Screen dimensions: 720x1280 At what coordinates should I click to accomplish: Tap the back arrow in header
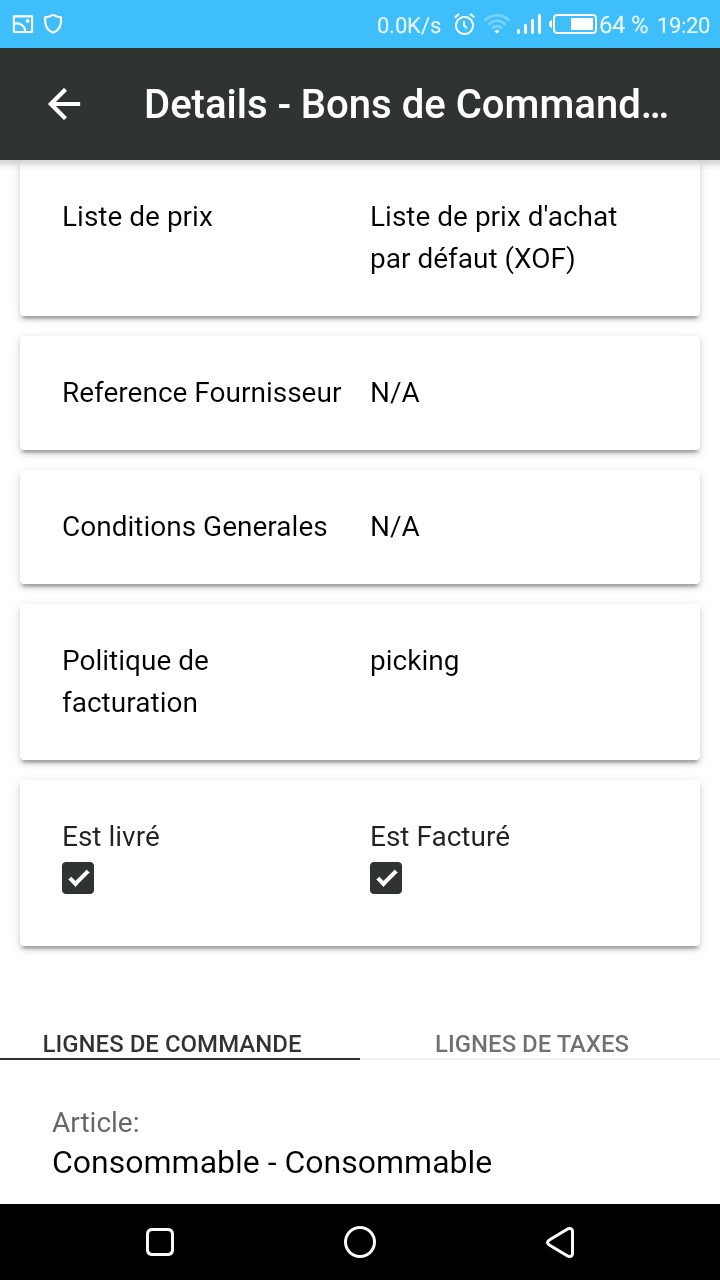(64, 104)
